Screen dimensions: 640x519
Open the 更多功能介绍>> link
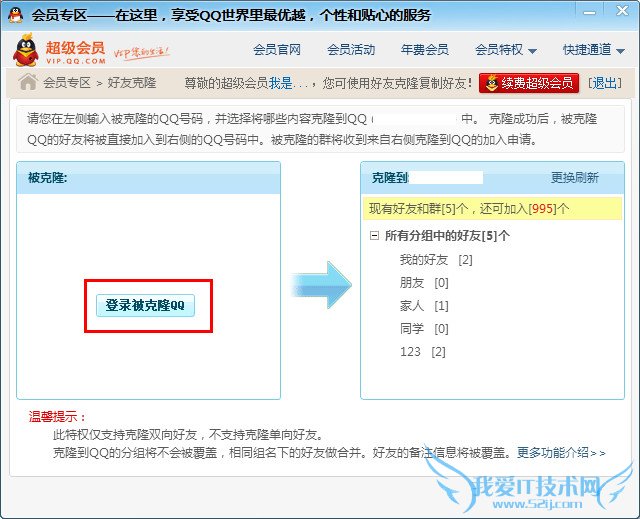tap(561, 452)
